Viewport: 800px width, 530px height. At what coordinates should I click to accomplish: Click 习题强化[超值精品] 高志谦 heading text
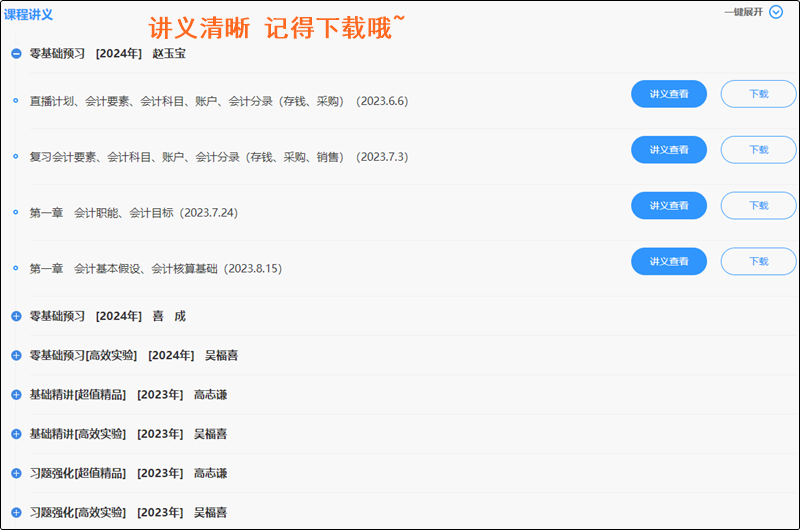128,473
